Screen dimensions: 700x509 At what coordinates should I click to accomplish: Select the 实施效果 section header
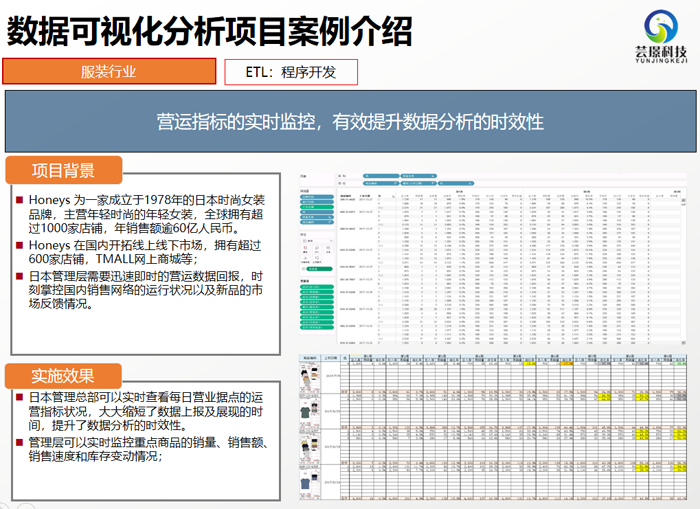pos(63,376)
